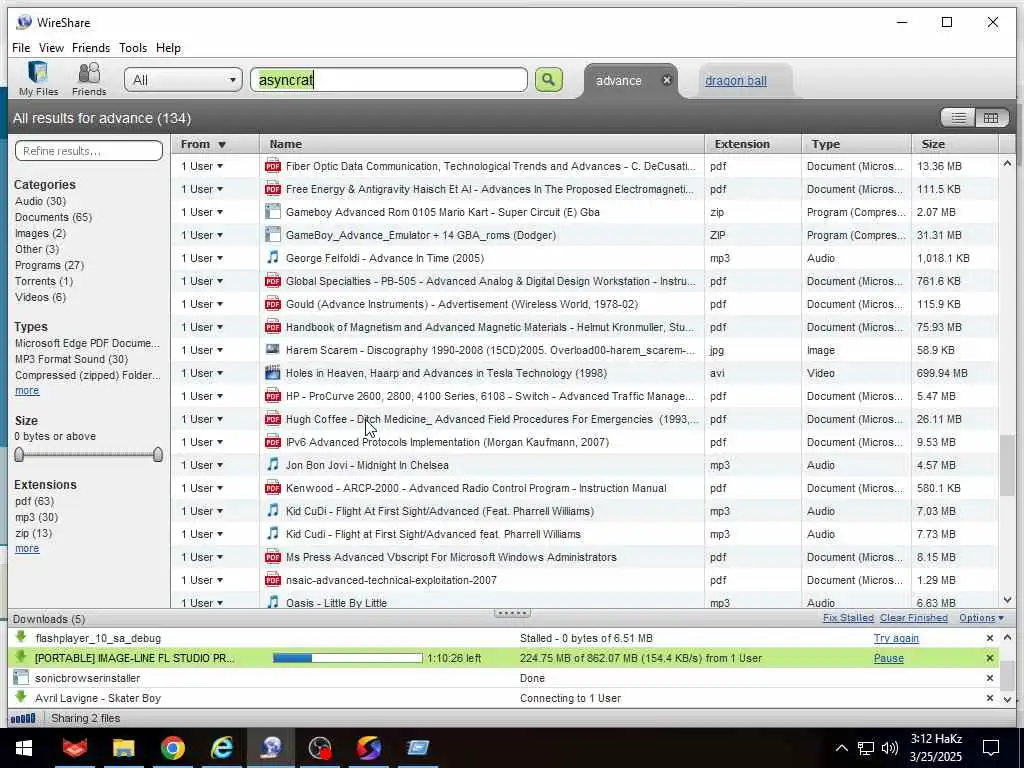Screen dimensions: 1024x768
Task: Click the search box containing asyncrat
Action: [x=389, y=80]
